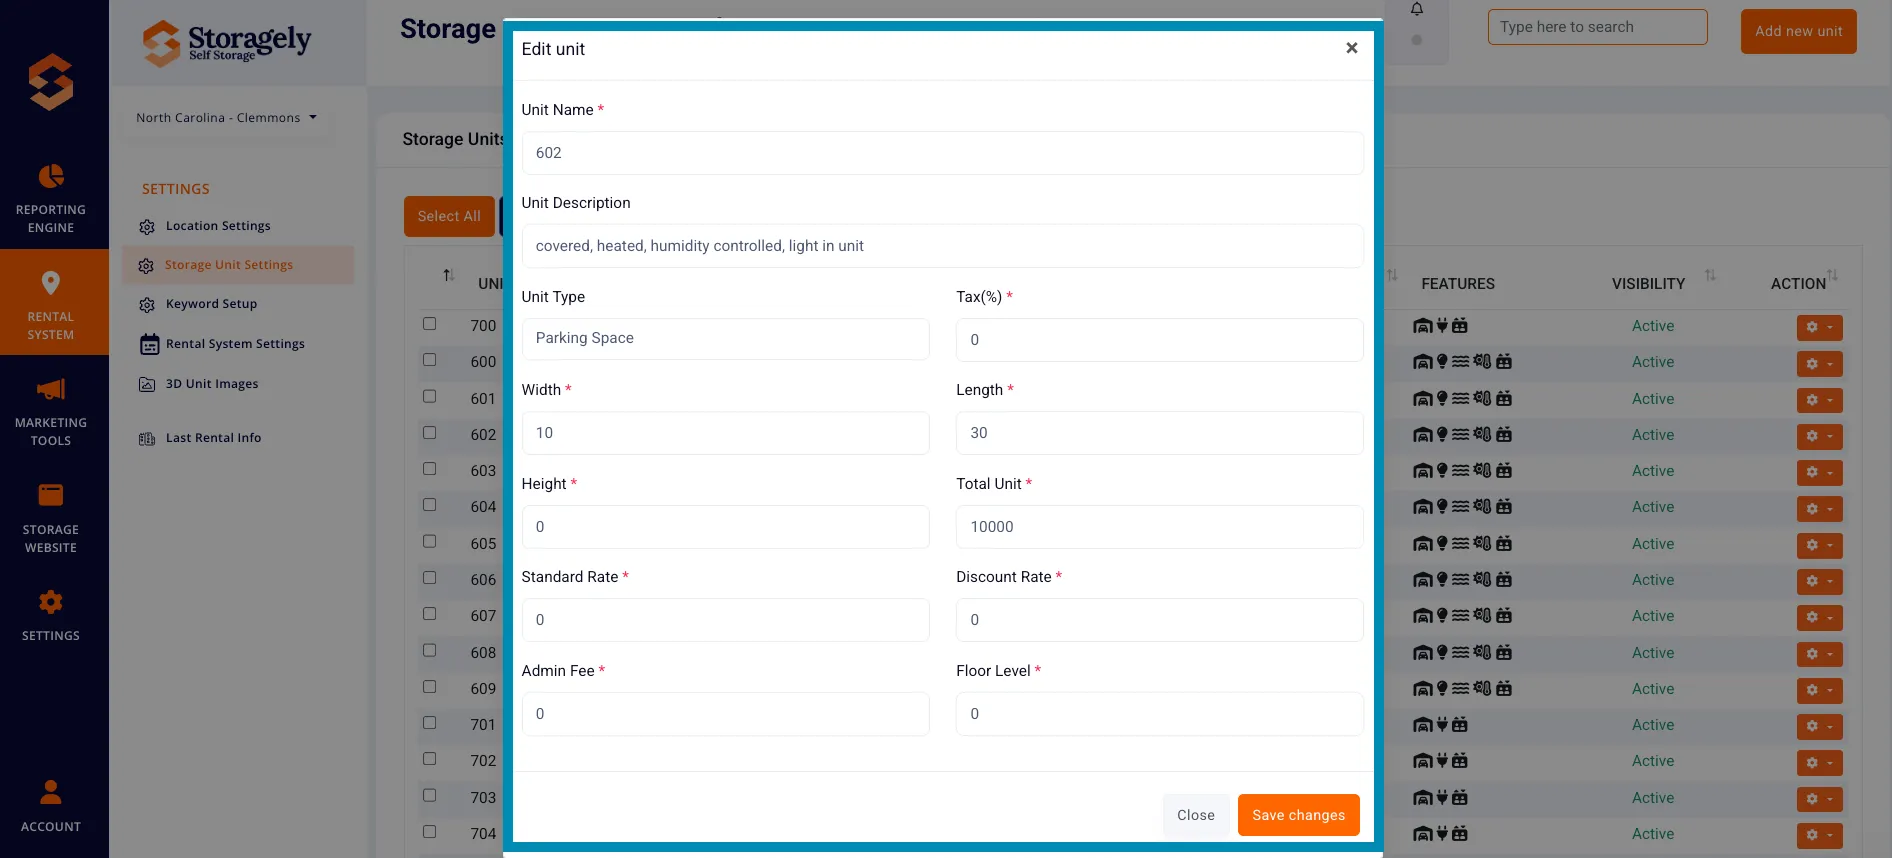Screen dimensions: 1892x858
Task: Check the checkbox for unit 608
Action: tap(430, 651)
